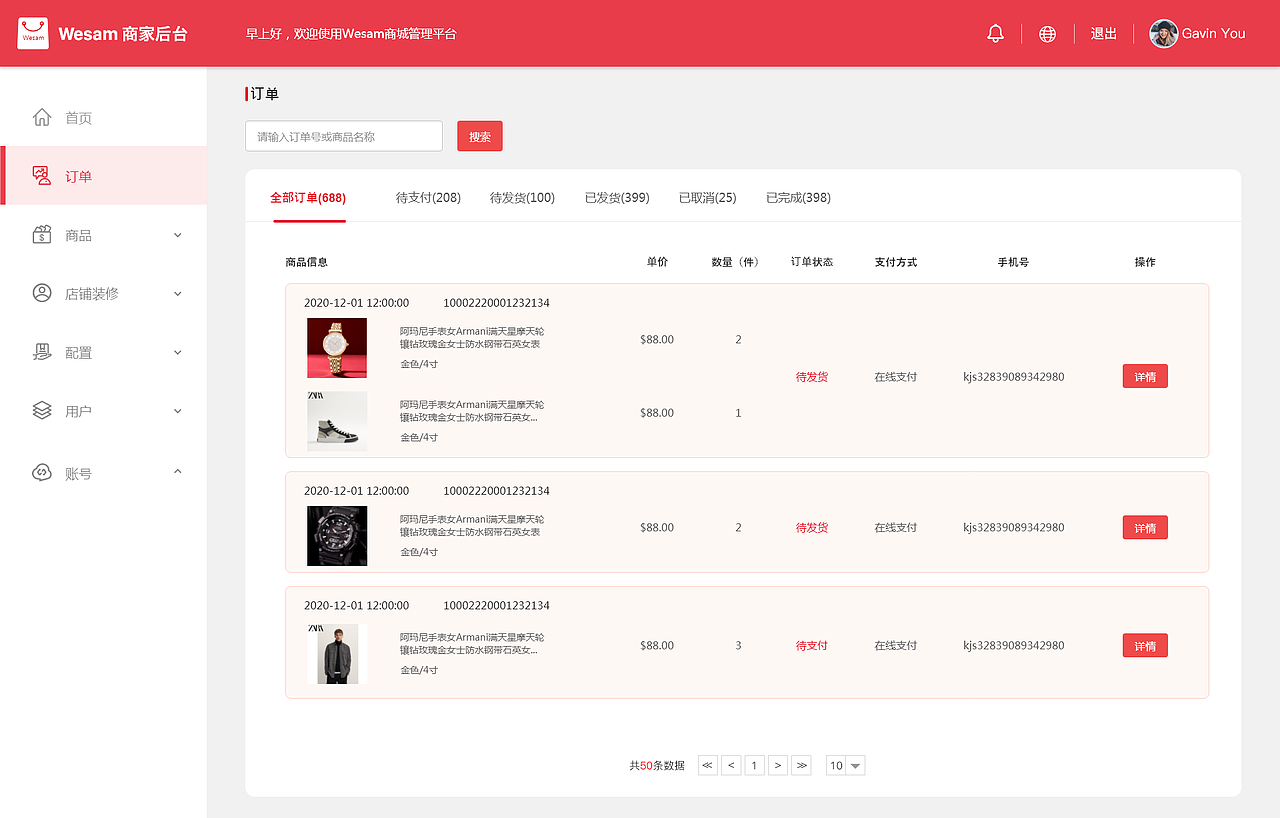Open the 用户 users section icon
This screenshot has width=1280, height=818.
41,410
